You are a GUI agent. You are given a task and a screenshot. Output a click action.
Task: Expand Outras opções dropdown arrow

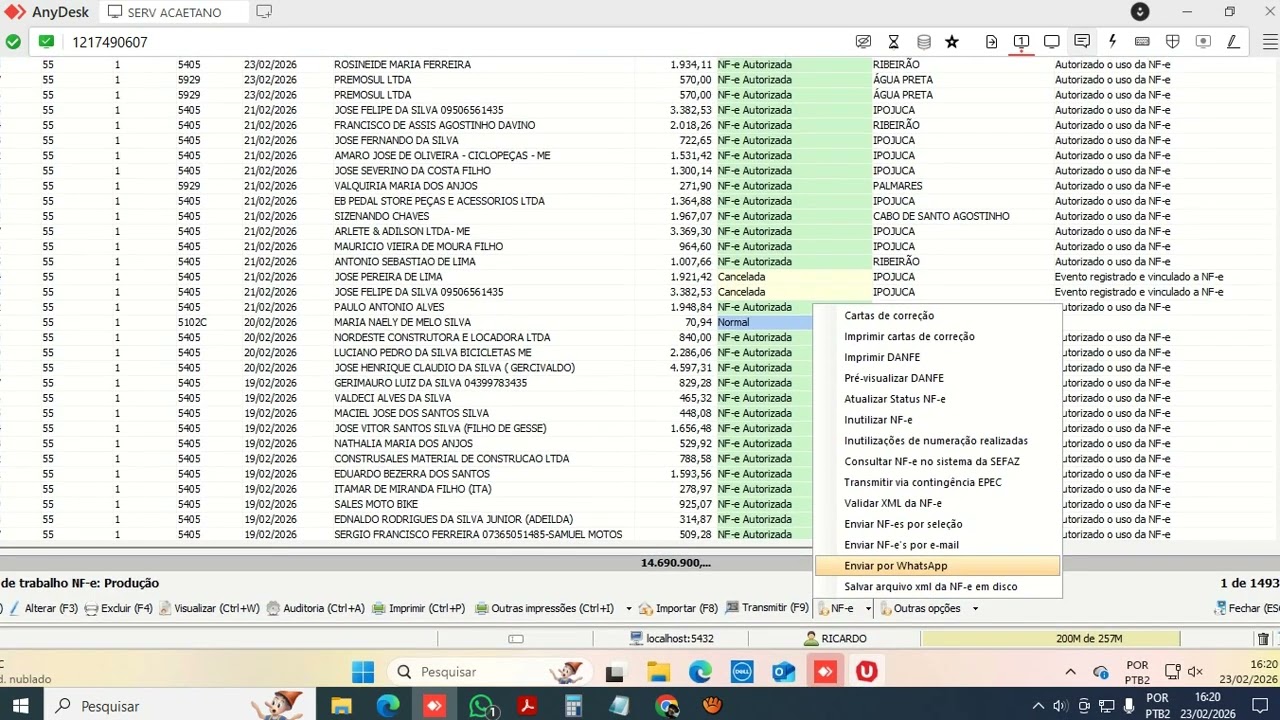pyautogui.click(x=975, y=609)
